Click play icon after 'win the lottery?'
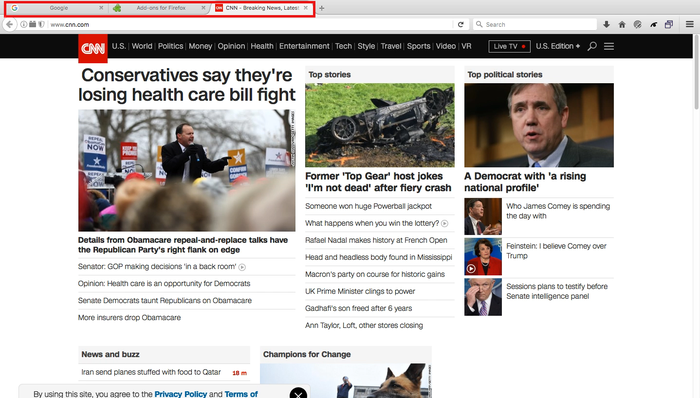The image size is (700, 398). click(445, 224)
